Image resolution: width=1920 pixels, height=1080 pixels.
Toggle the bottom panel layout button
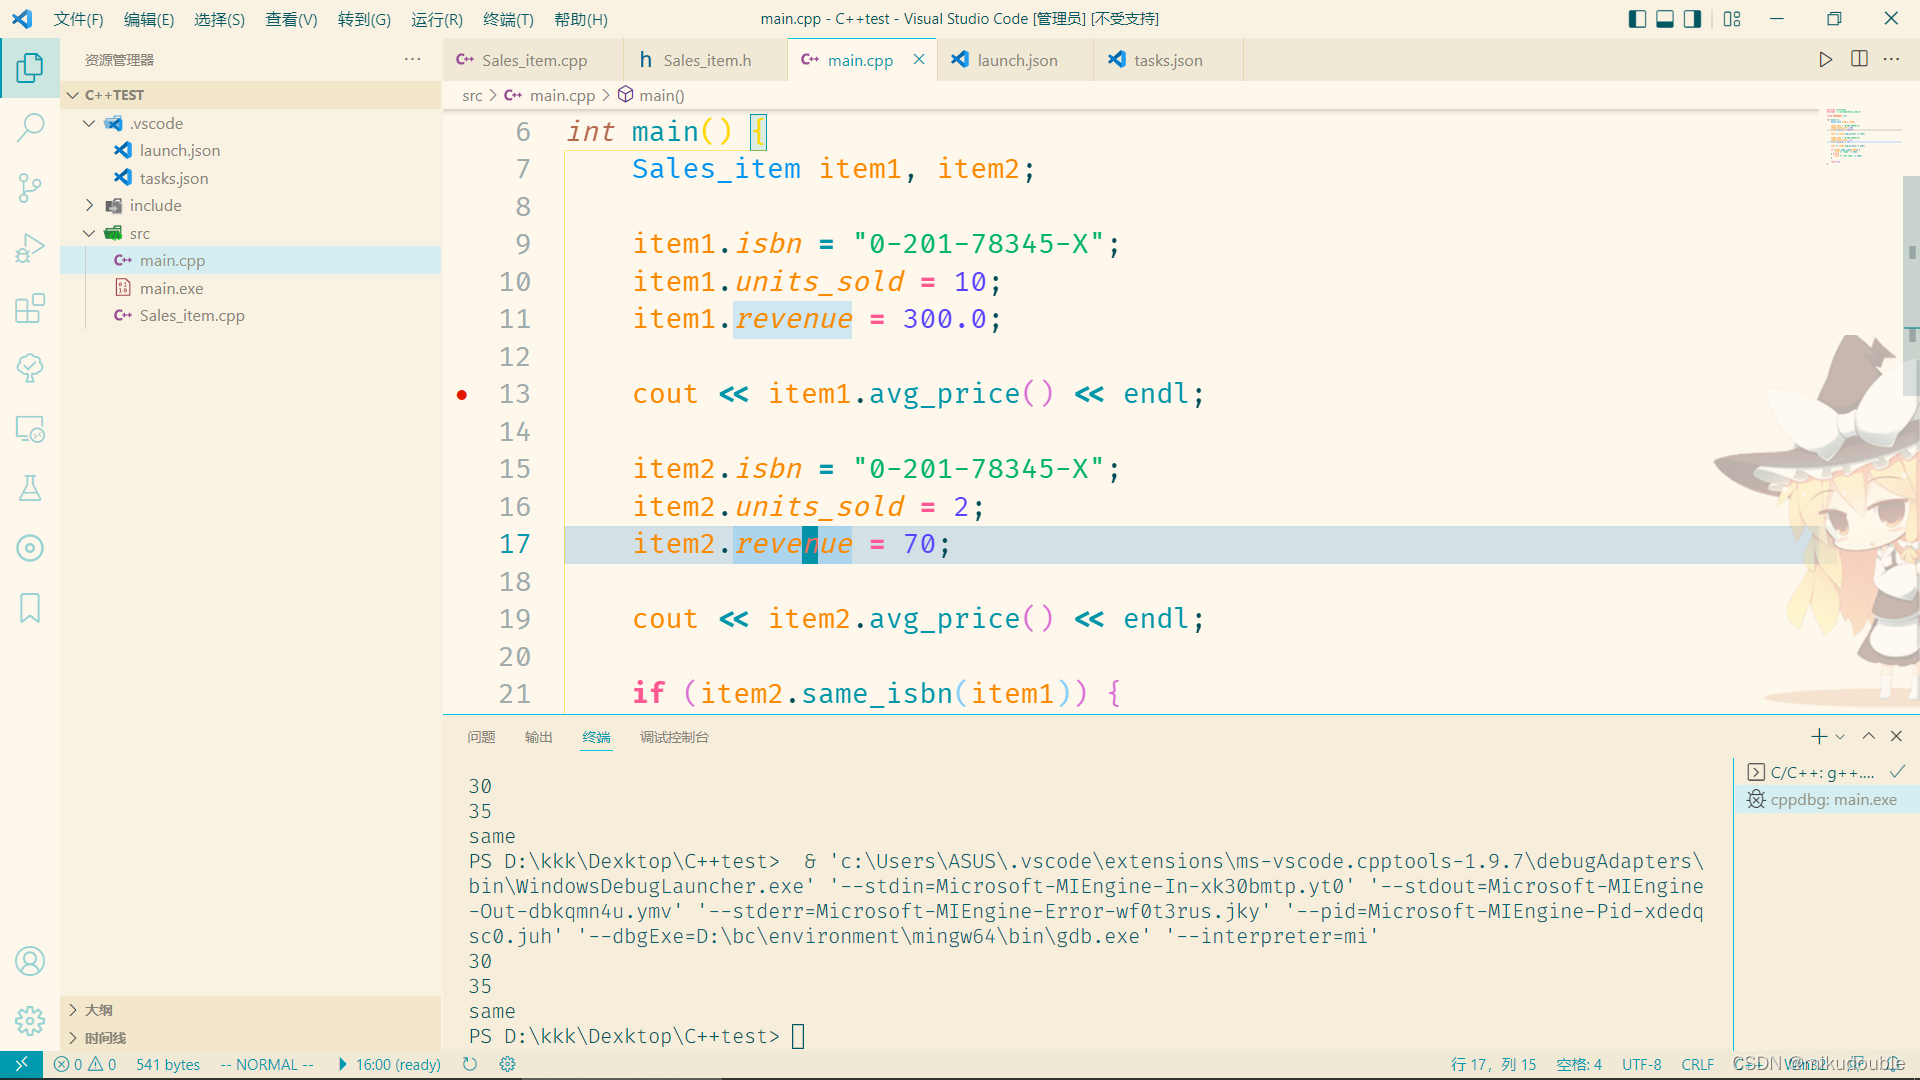pyautogui.click(x=1665, y=19)
